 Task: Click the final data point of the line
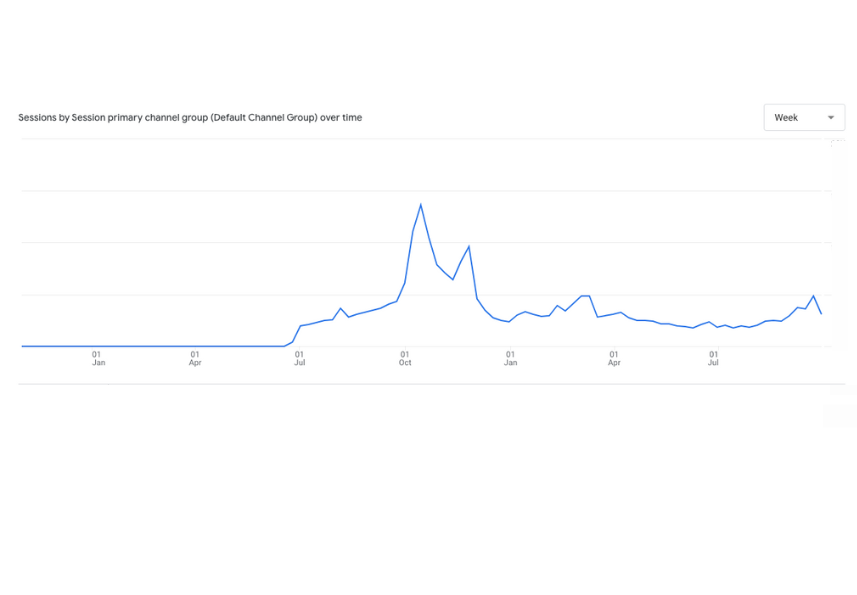821,314
